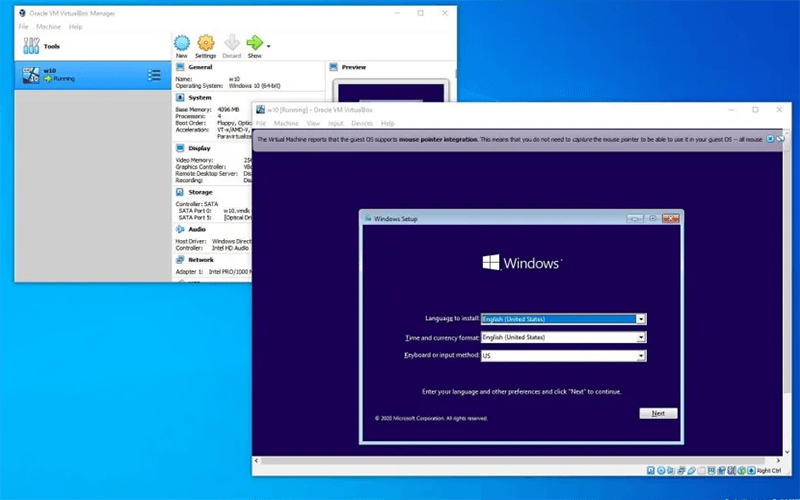Click the Preview section icon
The image size is (800, 500).
pyautogui.click(x=334, y=67)
